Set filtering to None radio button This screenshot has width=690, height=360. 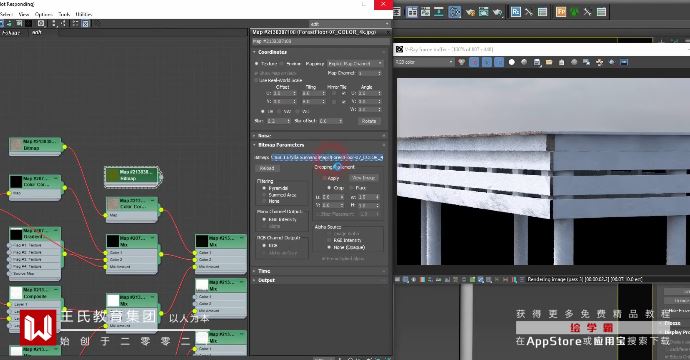[x=264, y=201]
